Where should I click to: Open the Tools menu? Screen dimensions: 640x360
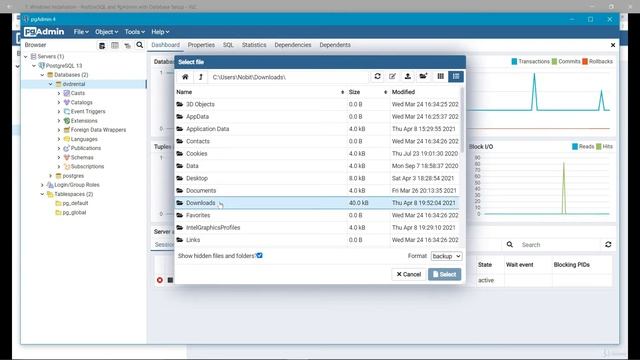coord(134,32)
